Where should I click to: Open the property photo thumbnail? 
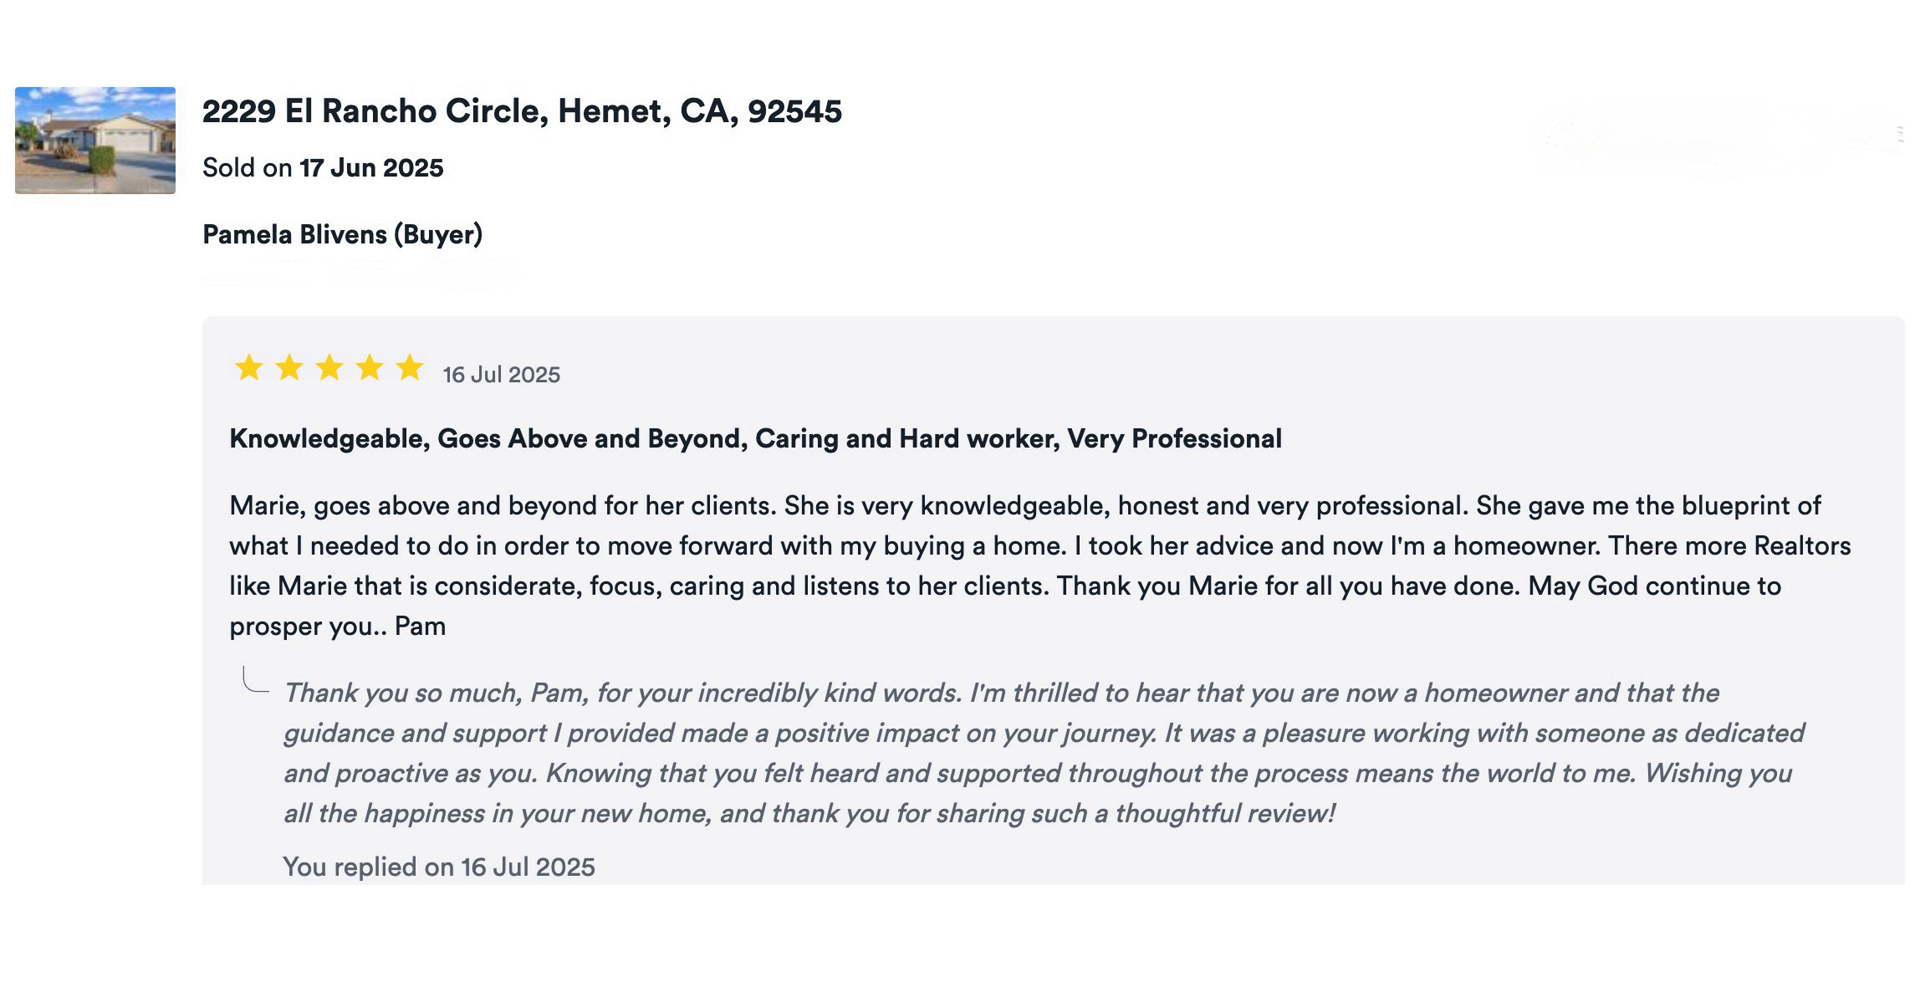tap(95, 140)
